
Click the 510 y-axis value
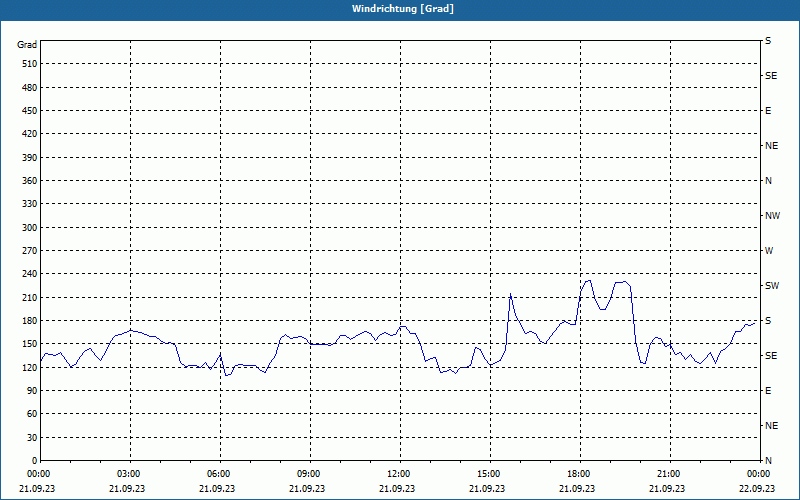pos(30,64)
